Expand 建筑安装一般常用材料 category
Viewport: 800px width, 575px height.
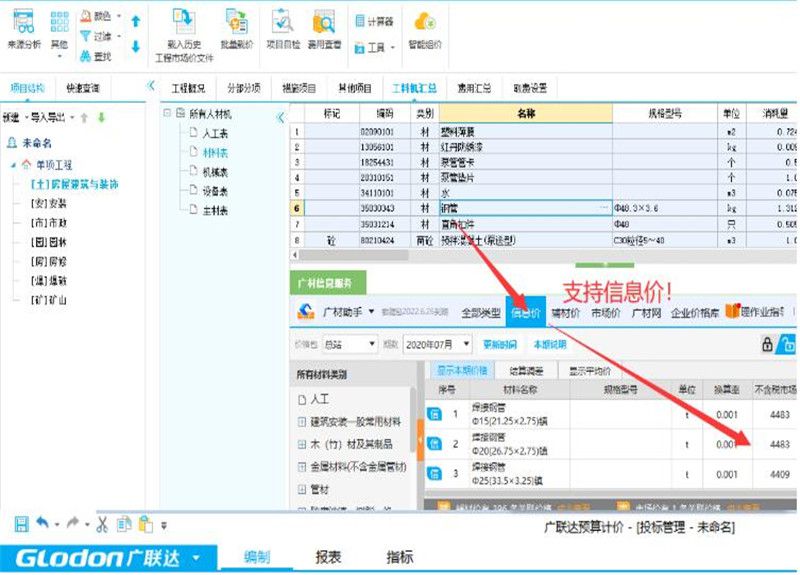click(302, 421)
